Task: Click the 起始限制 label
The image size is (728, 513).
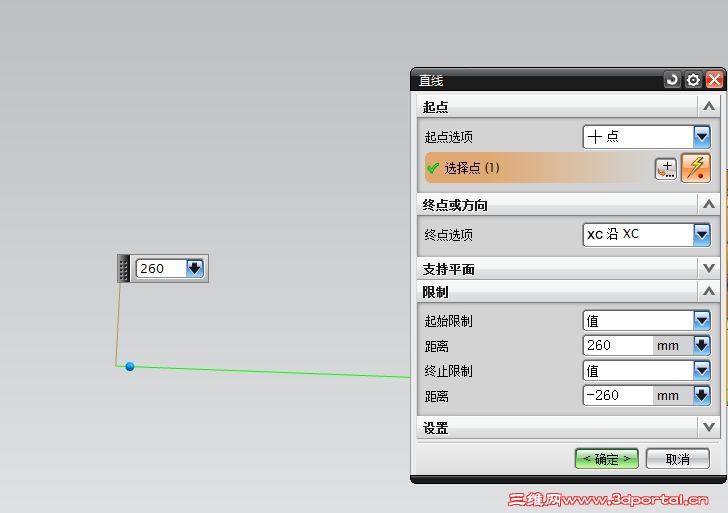Action: pos(448,321)
